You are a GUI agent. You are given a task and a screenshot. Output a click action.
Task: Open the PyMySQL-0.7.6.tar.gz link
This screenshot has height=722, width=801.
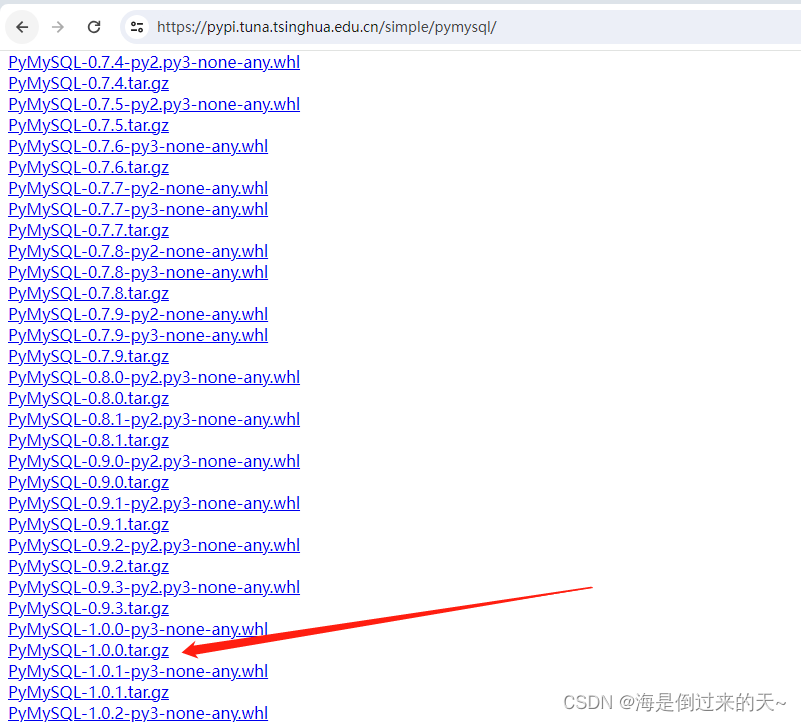pos(88,167)
